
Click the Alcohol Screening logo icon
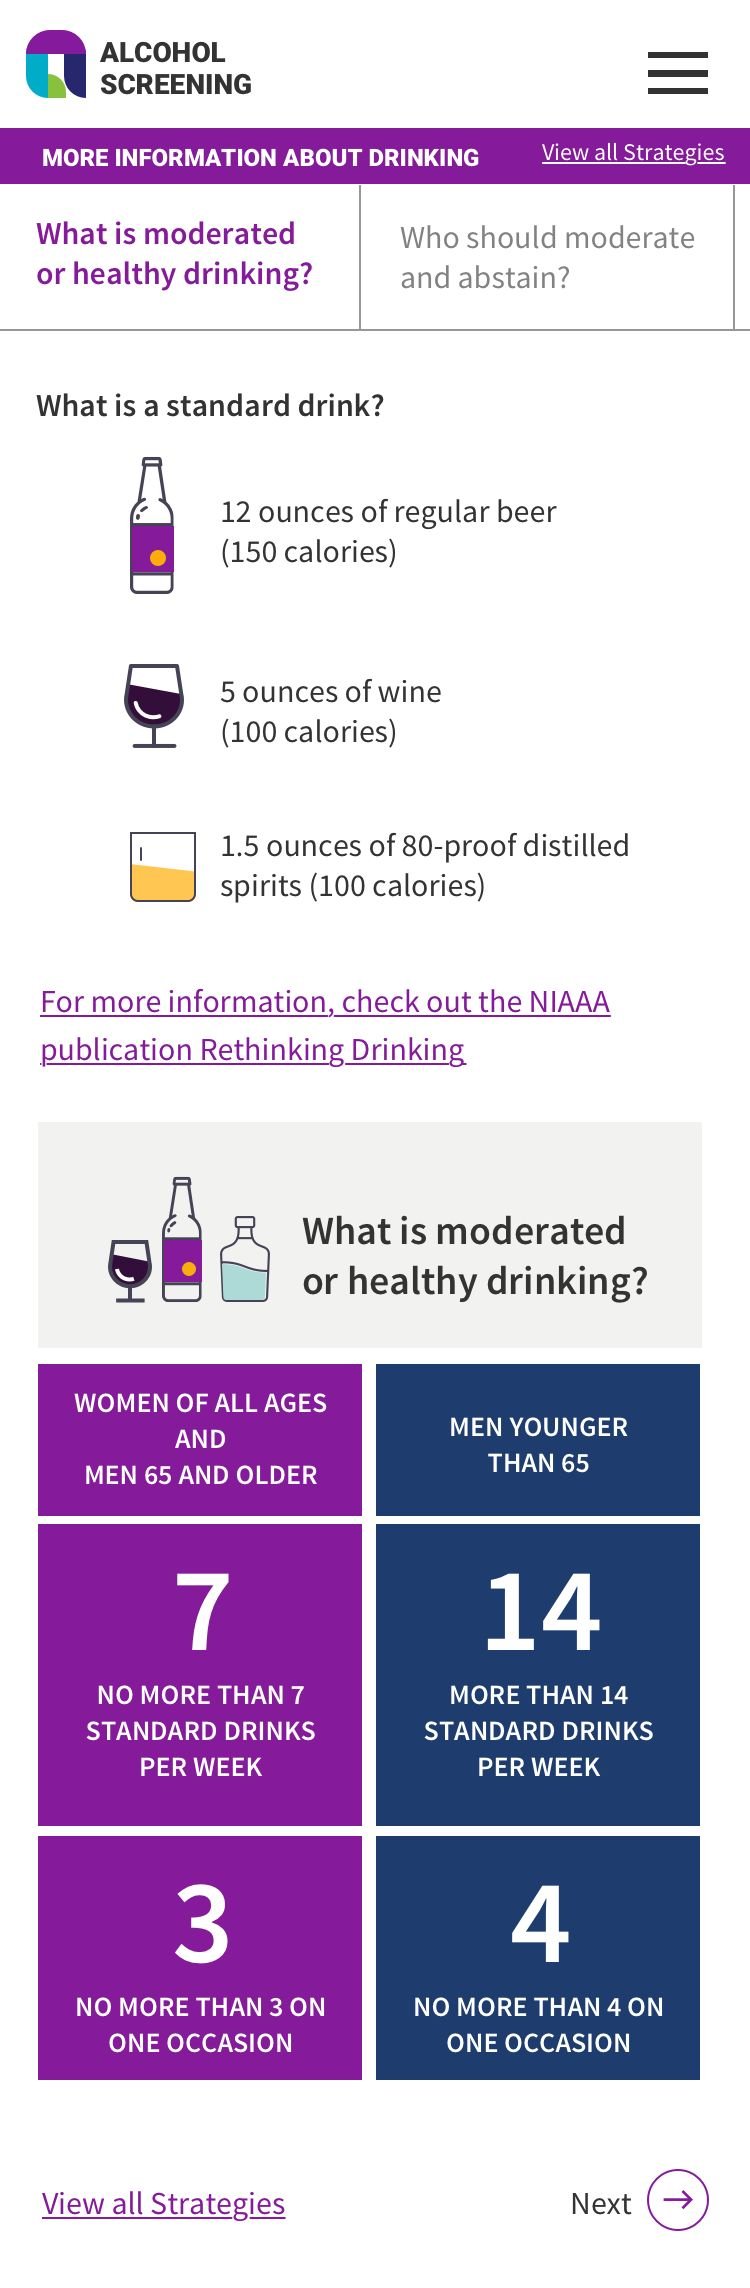tap(56, 65)
